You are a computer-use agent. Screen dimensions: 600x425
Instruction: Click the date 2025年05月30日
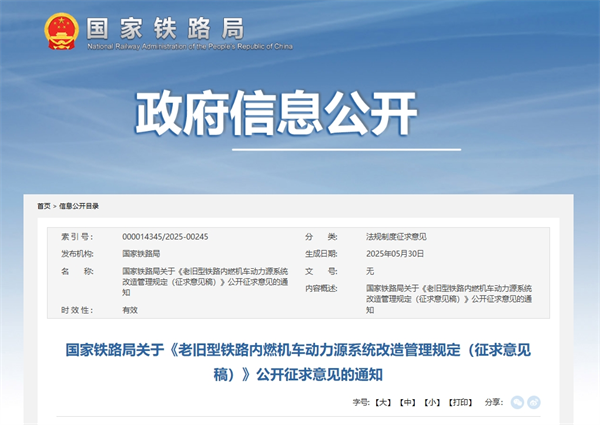coord(395,254)
